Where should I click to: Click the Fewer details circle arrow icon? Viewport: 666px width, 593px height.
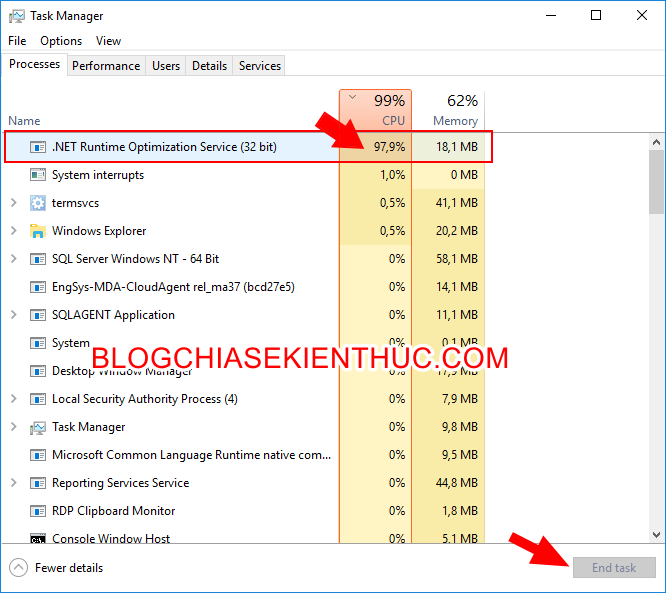tap(18, 568)
